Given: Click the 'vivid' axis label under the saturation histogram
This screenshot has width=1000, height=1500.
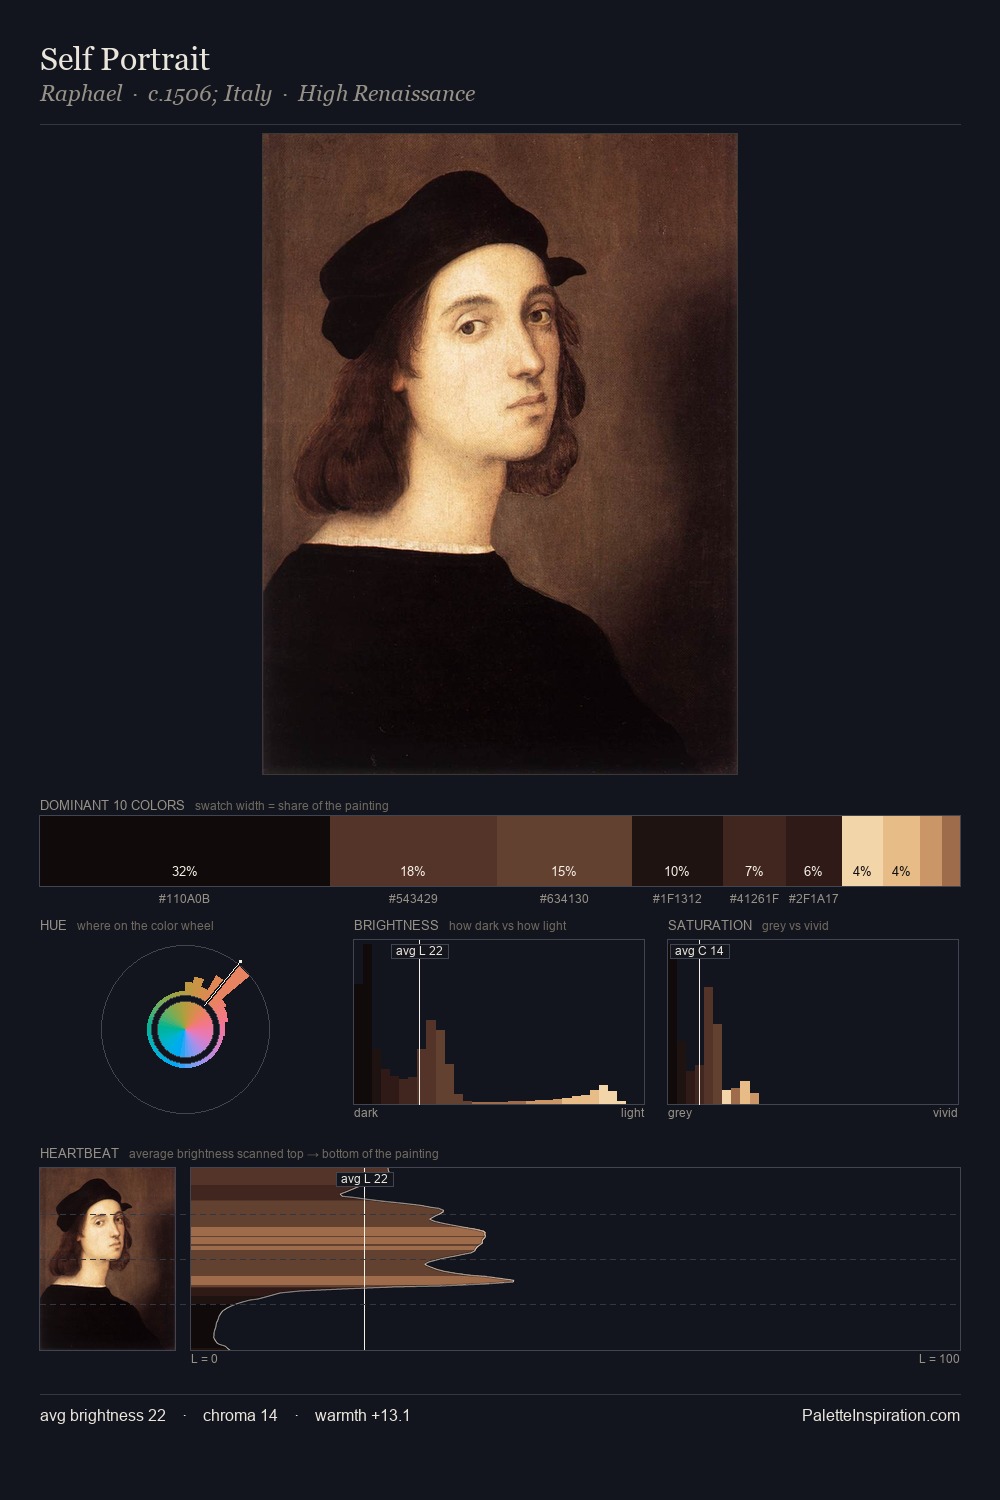Looking at the screenshot, I should point(945,1113).
